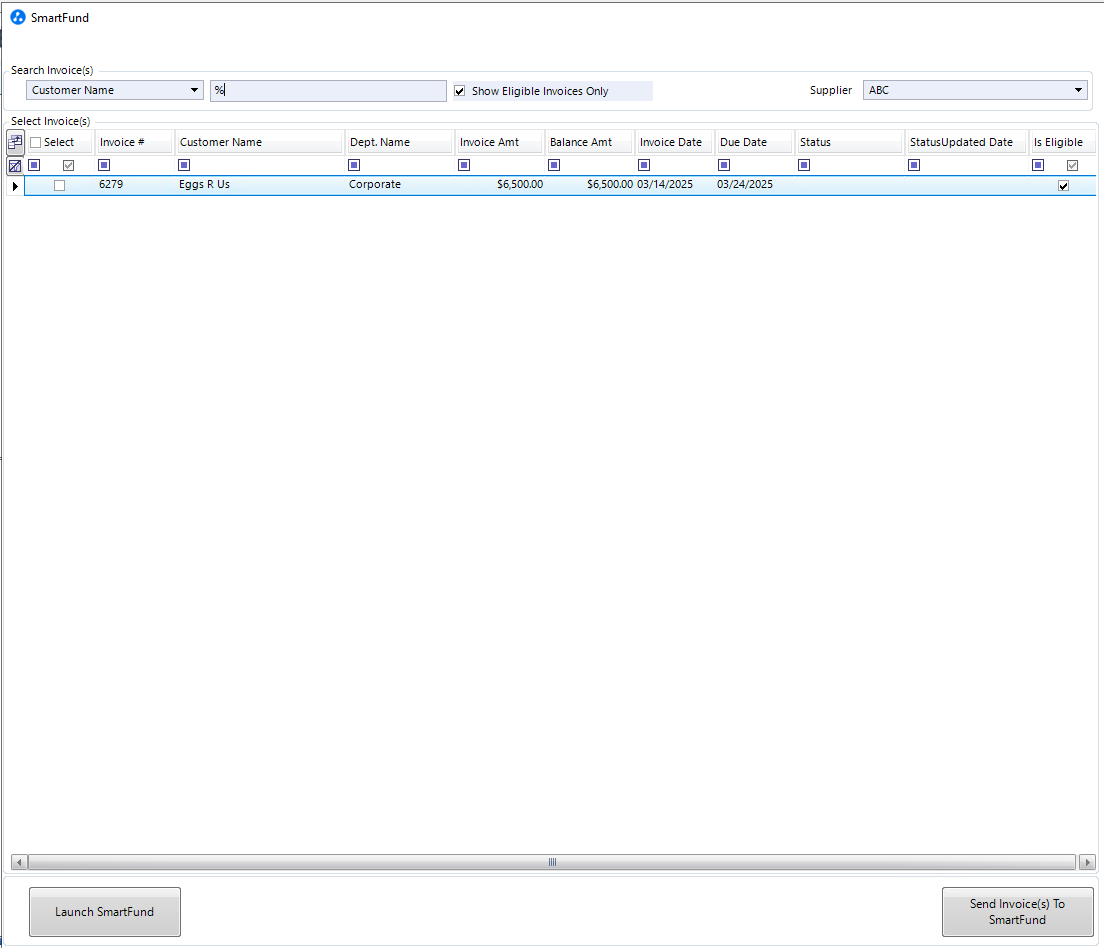1104x948 pixels.
Task: Click the horizontal scrollbar right arrow
Action: pos(1087,862)
